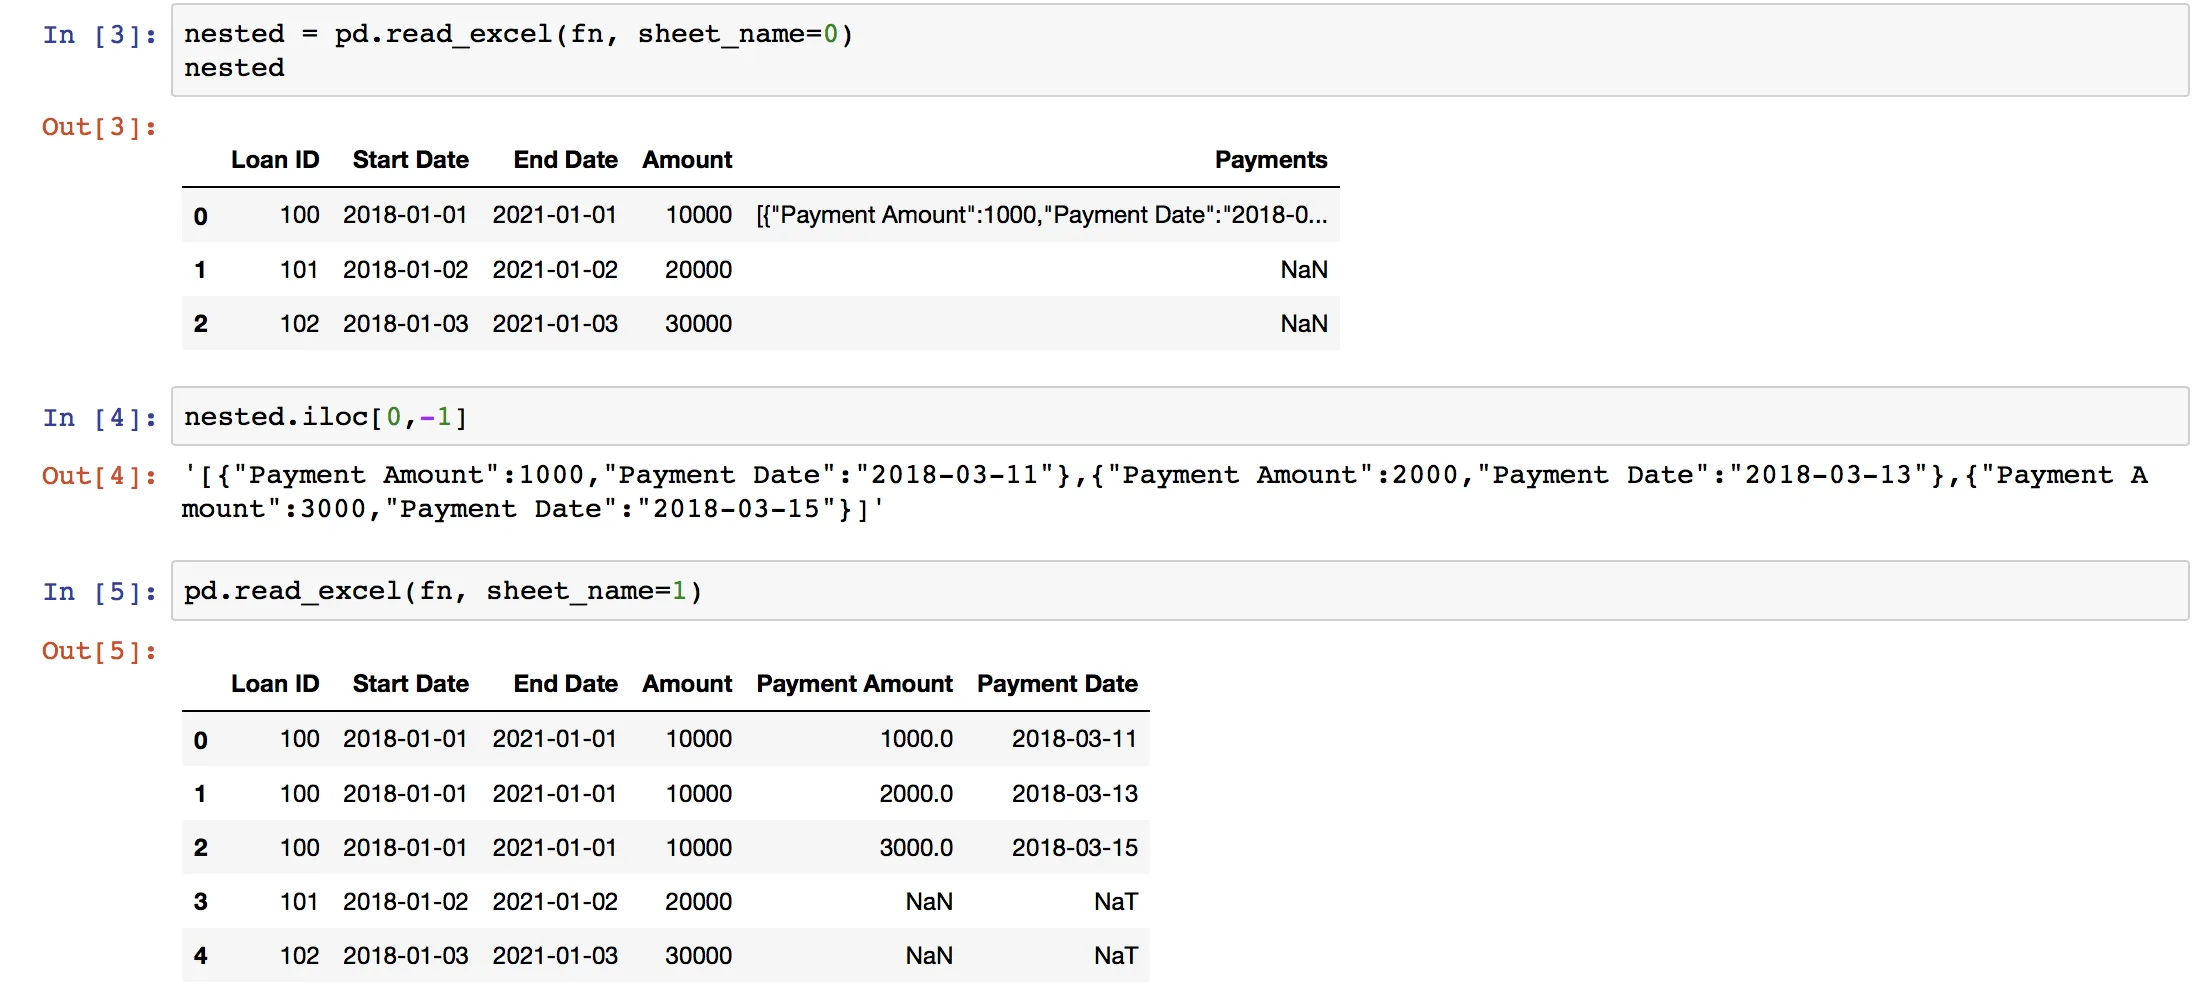2208x1008 pixels.
Task: Click the In [3] input prompt
Action: click(x=99, y=35)
